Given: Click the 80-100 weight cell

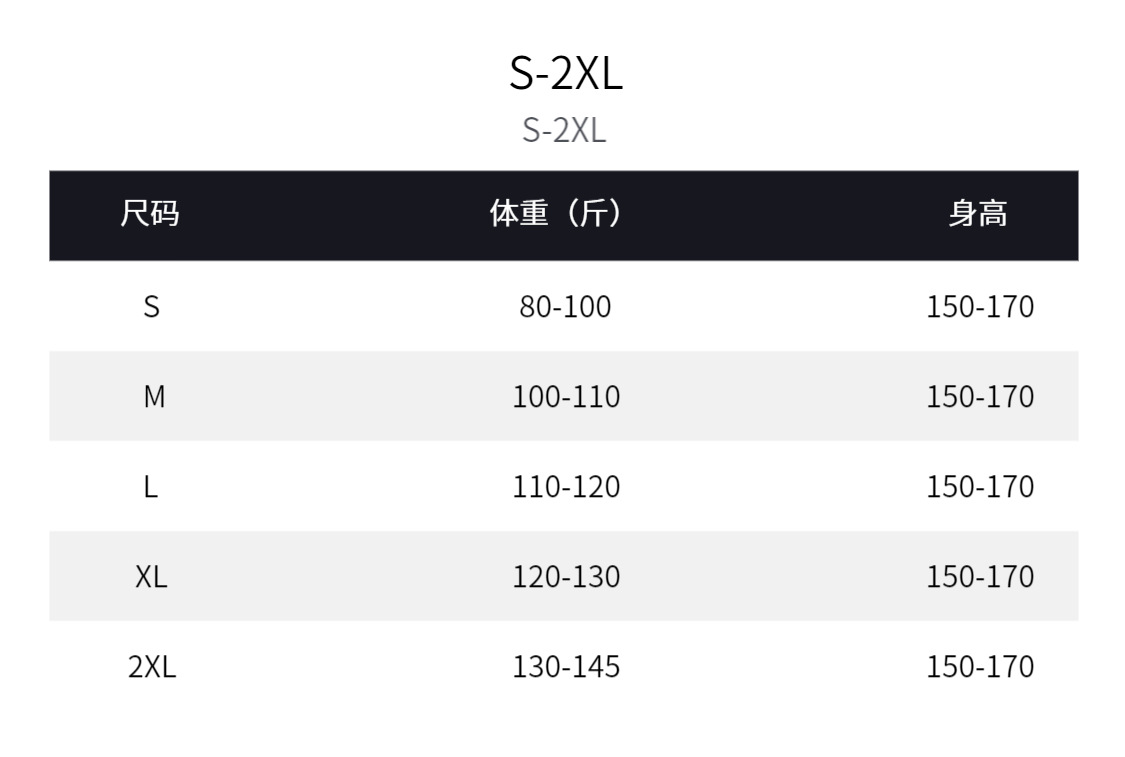Looking at the screenshot, I should coord(565,307).
